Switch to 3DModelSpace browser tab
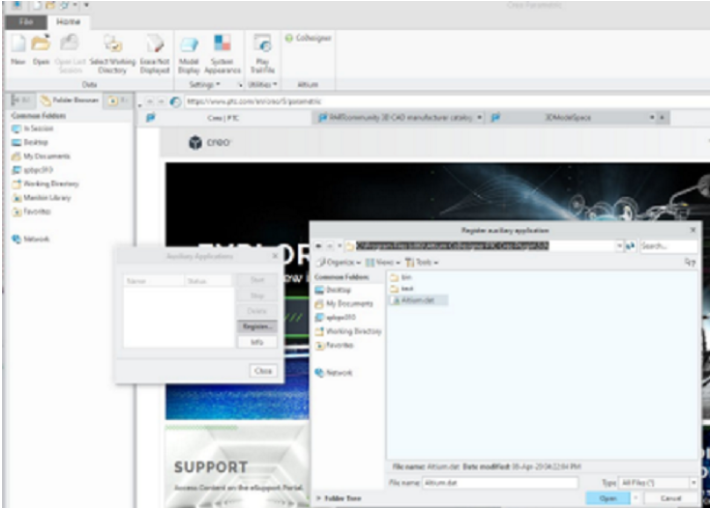Screen dimensions: 712x509 (x=568, y=118)
